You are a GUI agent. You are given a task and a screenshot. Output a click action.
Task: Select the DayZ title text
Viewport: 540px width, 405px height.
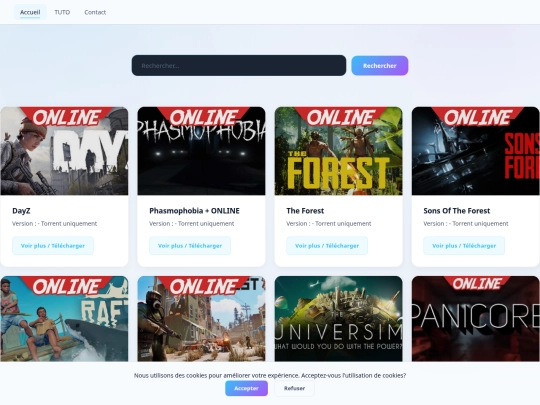(x=21, y=211)
